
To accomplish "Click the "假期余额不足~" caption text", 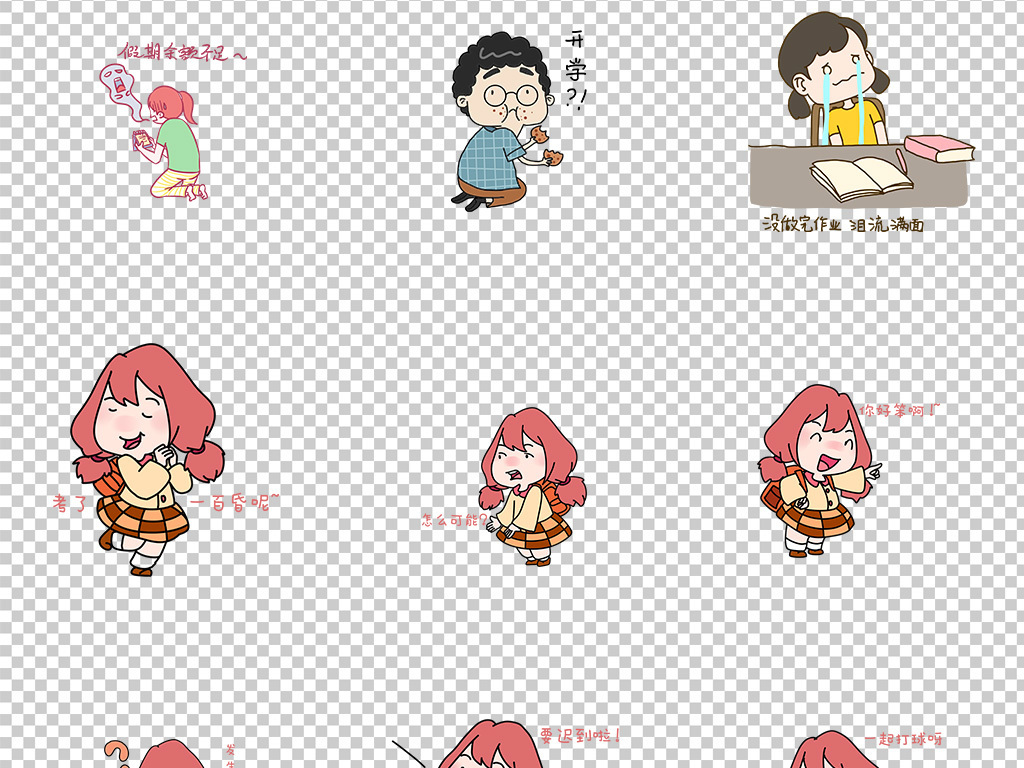I will click(182, 53).
